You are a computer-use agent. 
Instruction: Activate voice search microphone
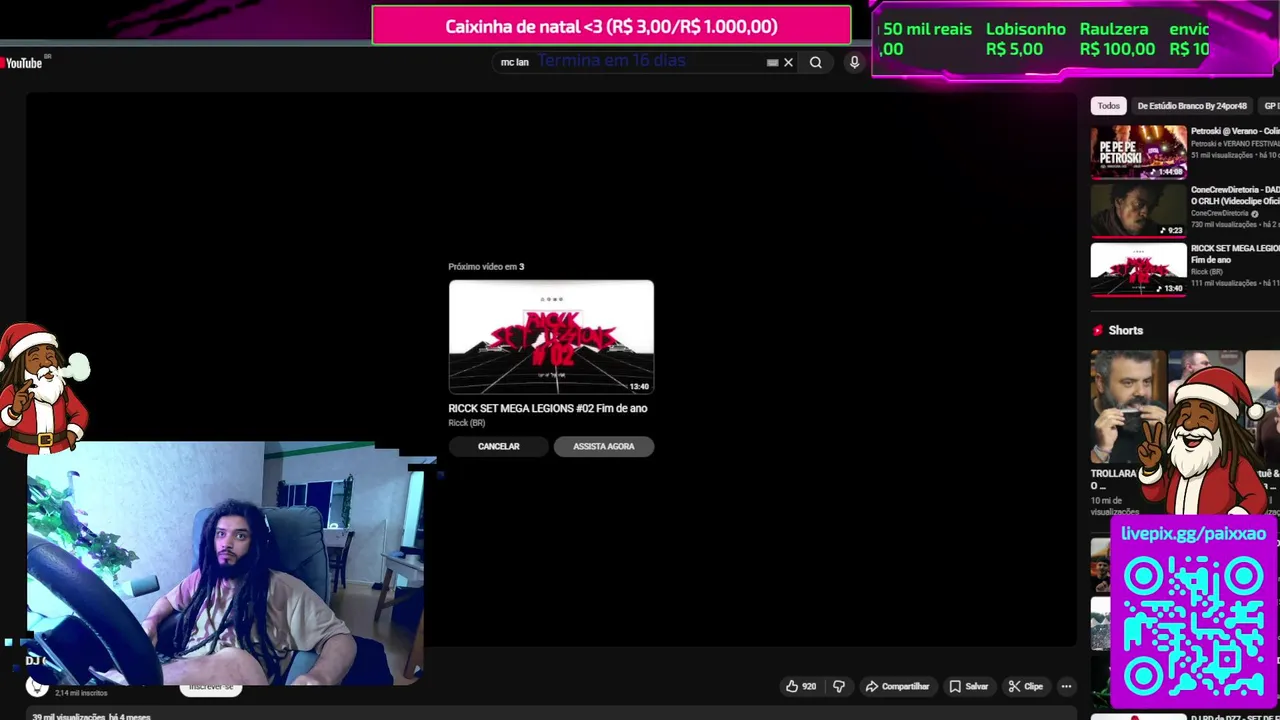pos(854,62)
